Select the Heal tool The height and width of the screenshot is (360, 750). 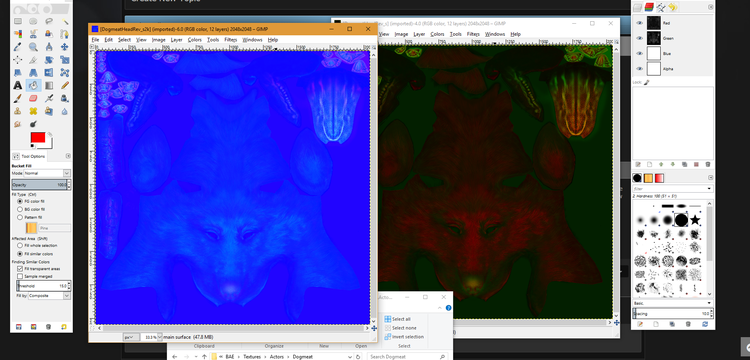(33, 111)
